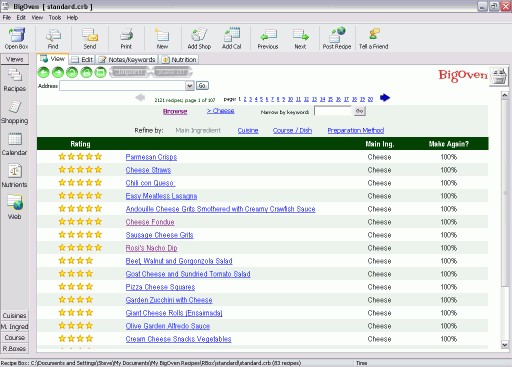Open Pizza Cheese Squares recipe

[160, 287]
